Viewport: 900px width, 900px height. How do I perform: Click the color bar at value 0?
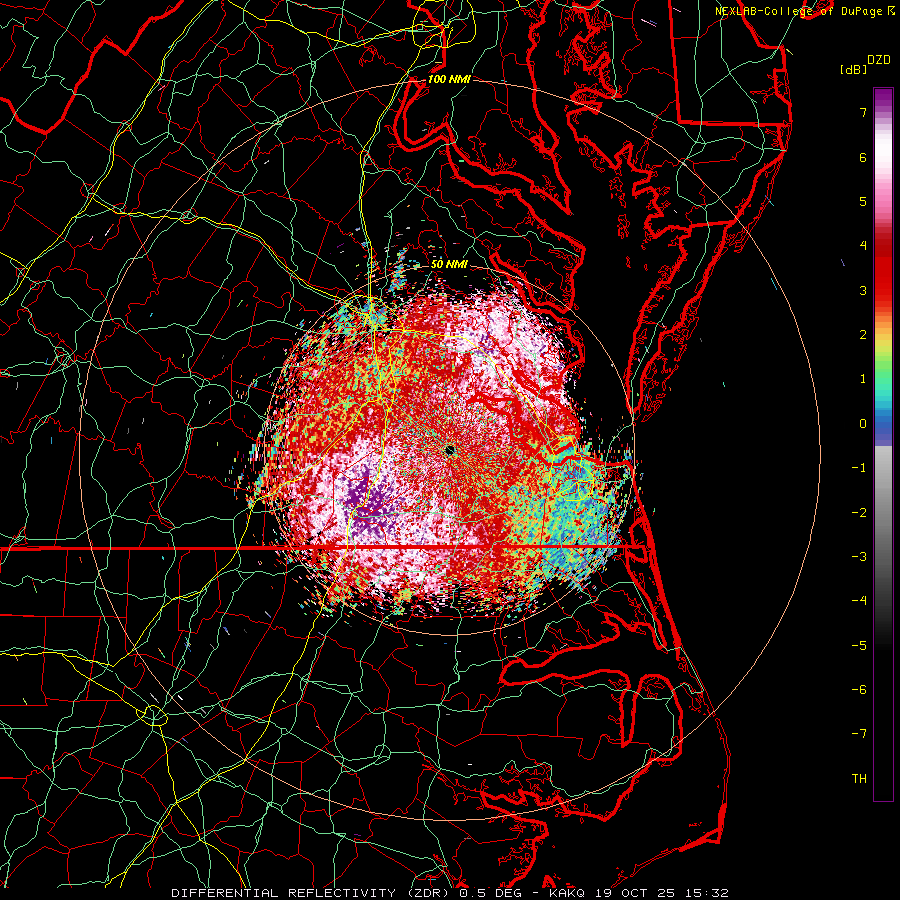click(883, 424)
